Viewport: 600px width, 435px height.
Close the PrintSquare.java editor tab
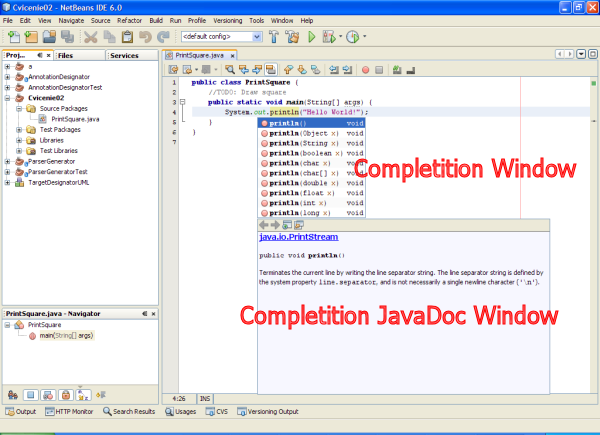(x=232, y=56)
